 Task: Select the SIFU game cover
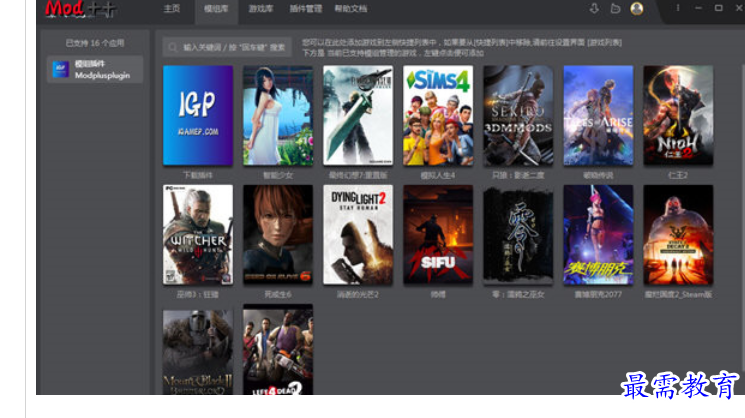(438, 235)
